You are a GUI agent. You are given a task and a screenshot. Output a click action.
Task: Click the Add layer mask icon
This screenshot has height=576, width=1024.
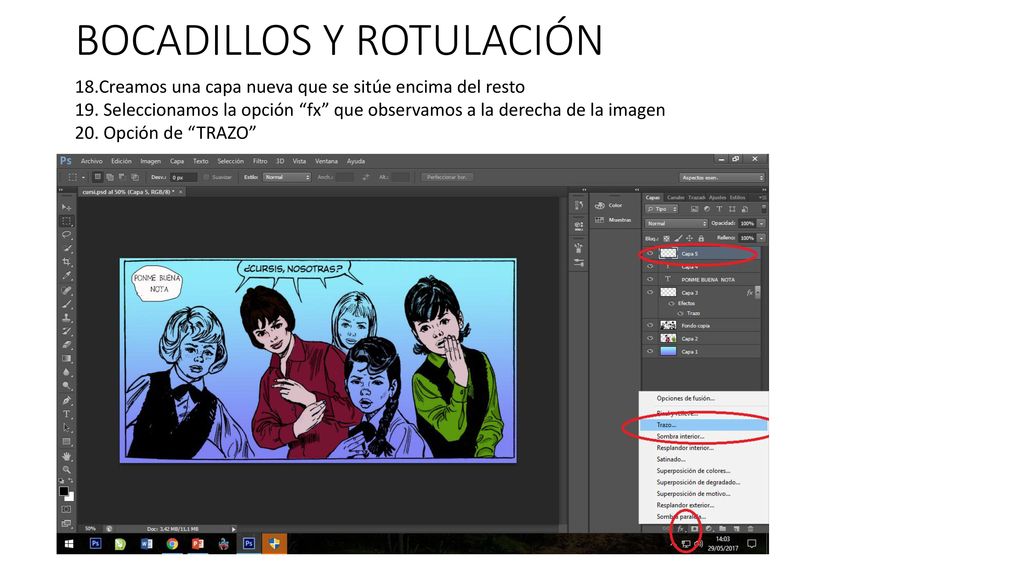pyautogui.click(x=694, y=529)
